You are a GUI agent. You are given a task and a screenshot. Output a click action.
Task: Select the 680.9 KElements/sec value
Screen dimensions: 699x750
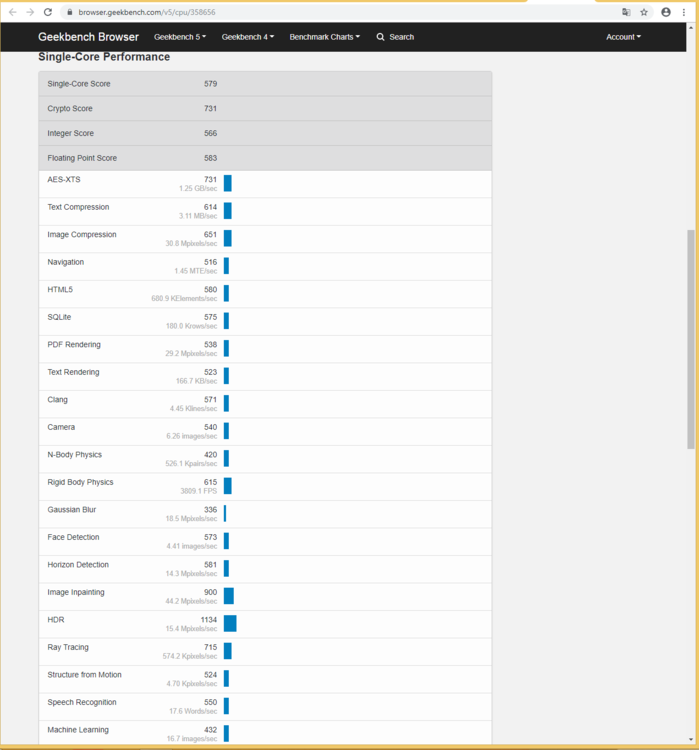(x=184, y=298)
